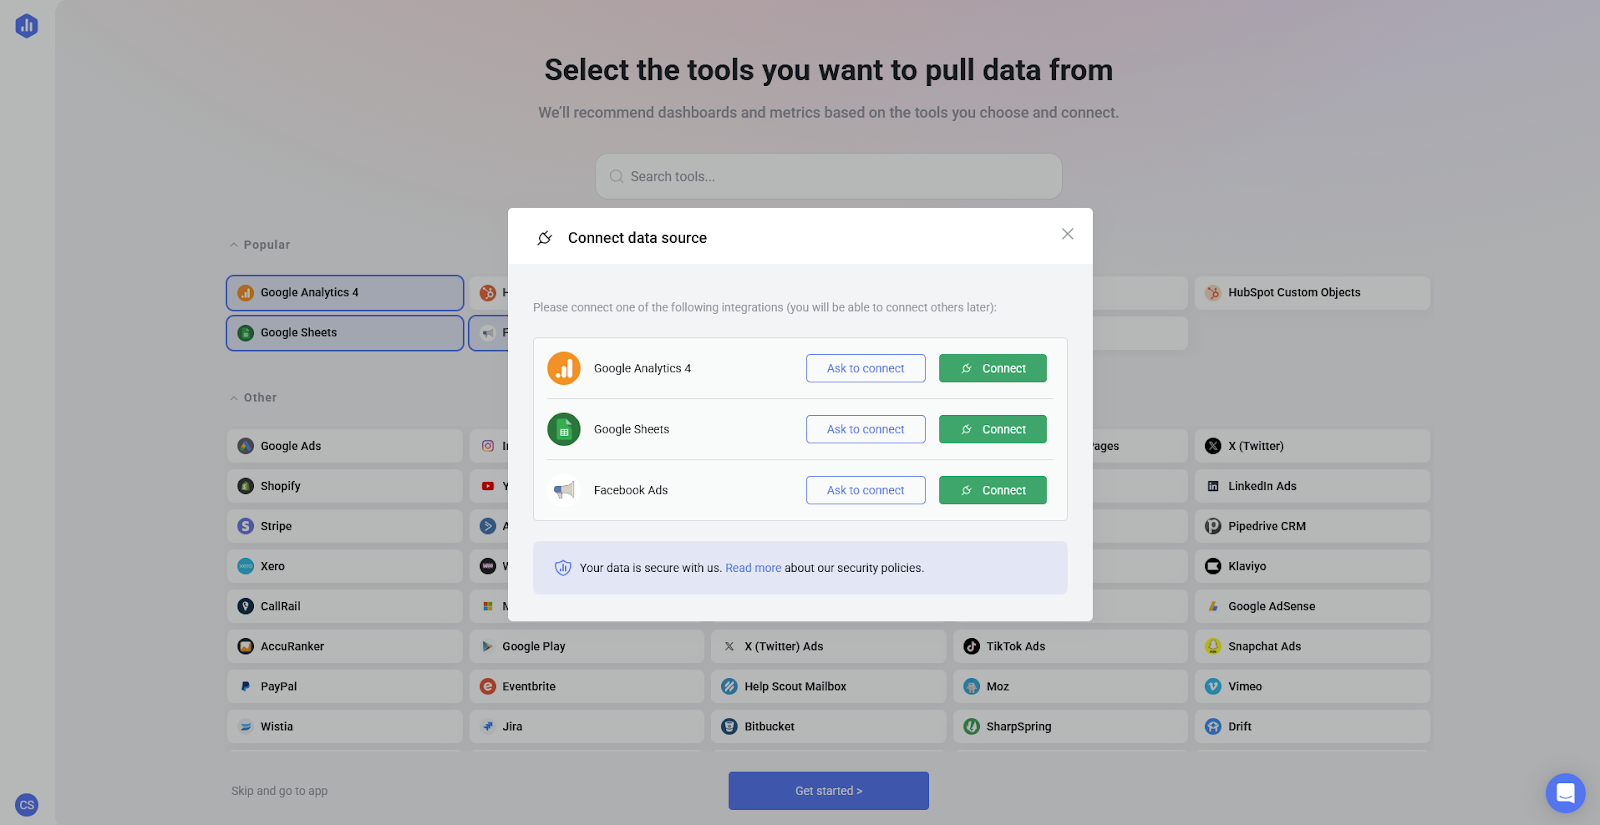Click the Get started button
1600x825 pixels.
tap(829, 791)
